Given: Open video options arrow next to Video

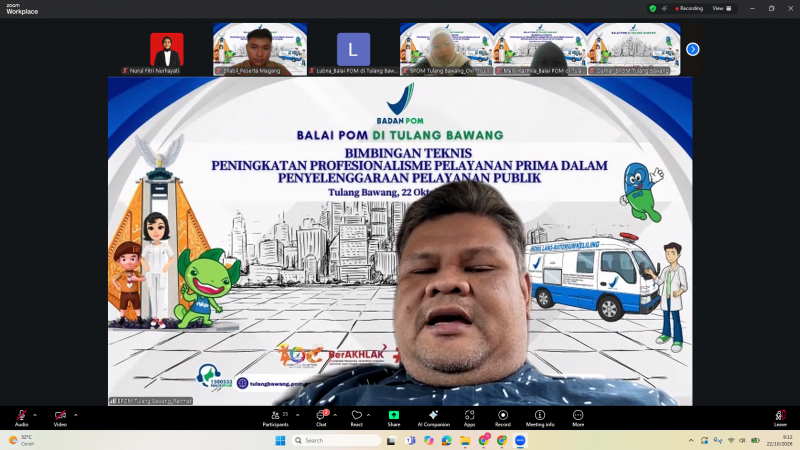Looking at the screenshot, I should 76,415.
